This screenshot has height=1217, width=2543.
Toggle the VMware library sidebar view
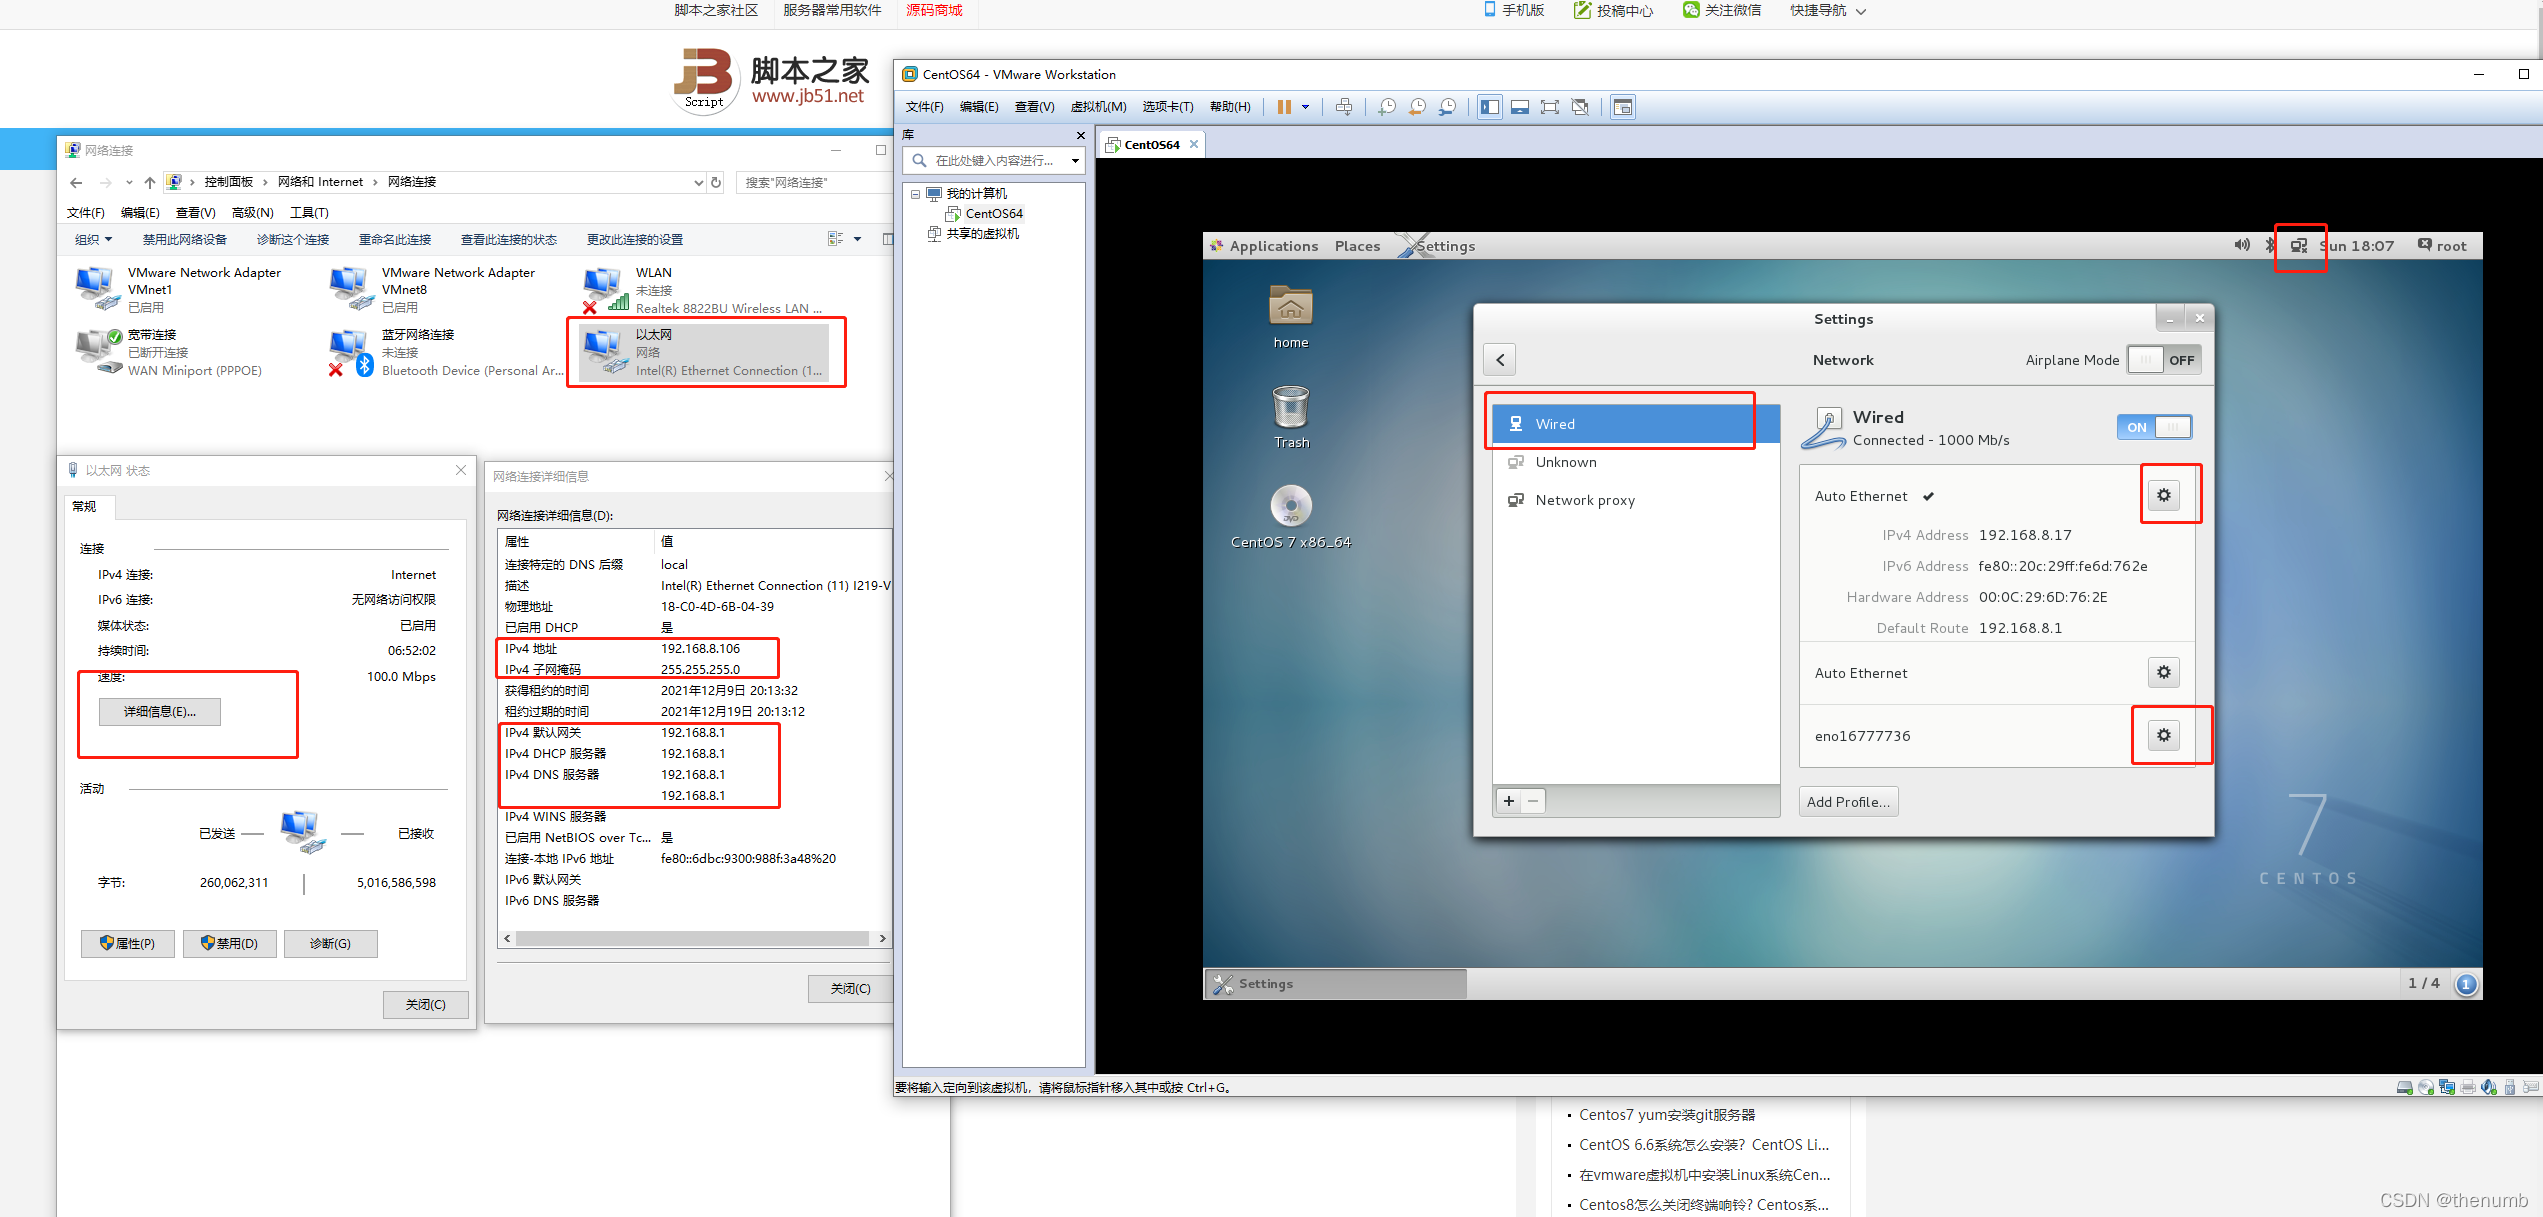[1490, 107]
